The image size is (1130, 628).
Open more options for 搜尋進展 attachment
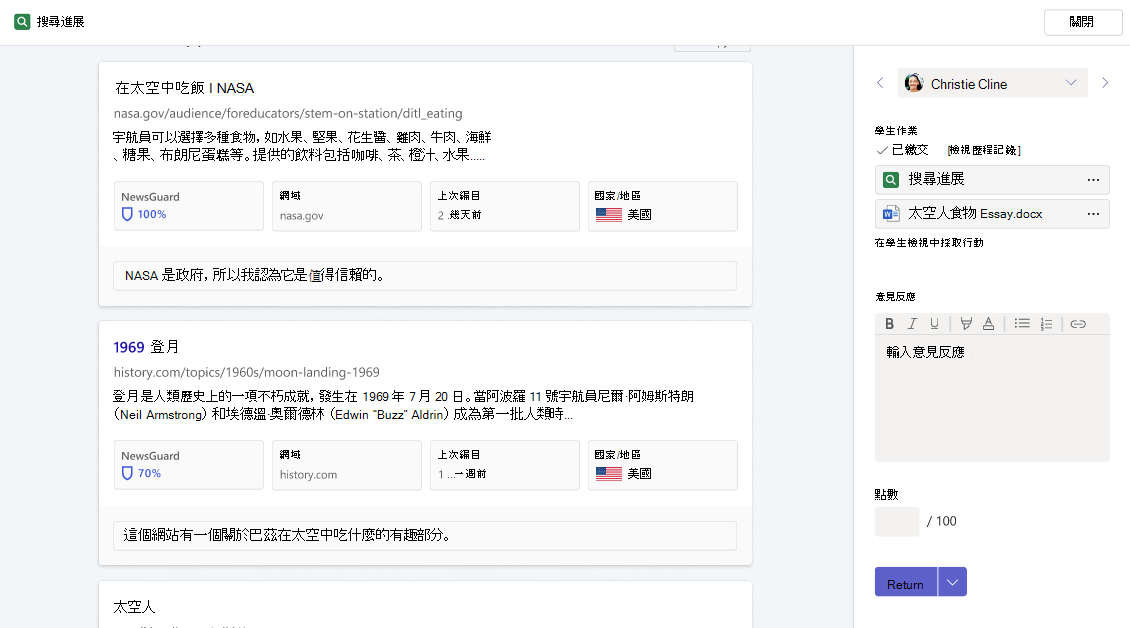[1093, 180]
